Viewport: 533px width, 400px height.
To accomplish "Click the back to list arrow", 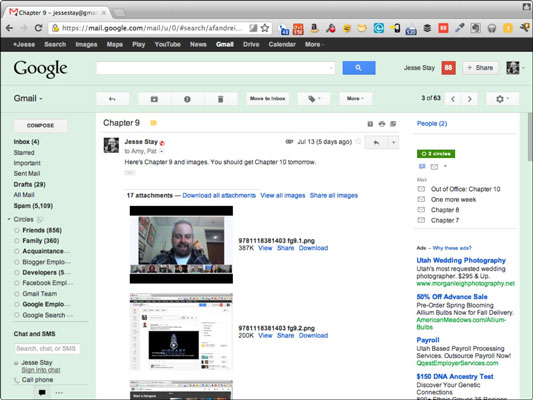I will pos(113,99).
